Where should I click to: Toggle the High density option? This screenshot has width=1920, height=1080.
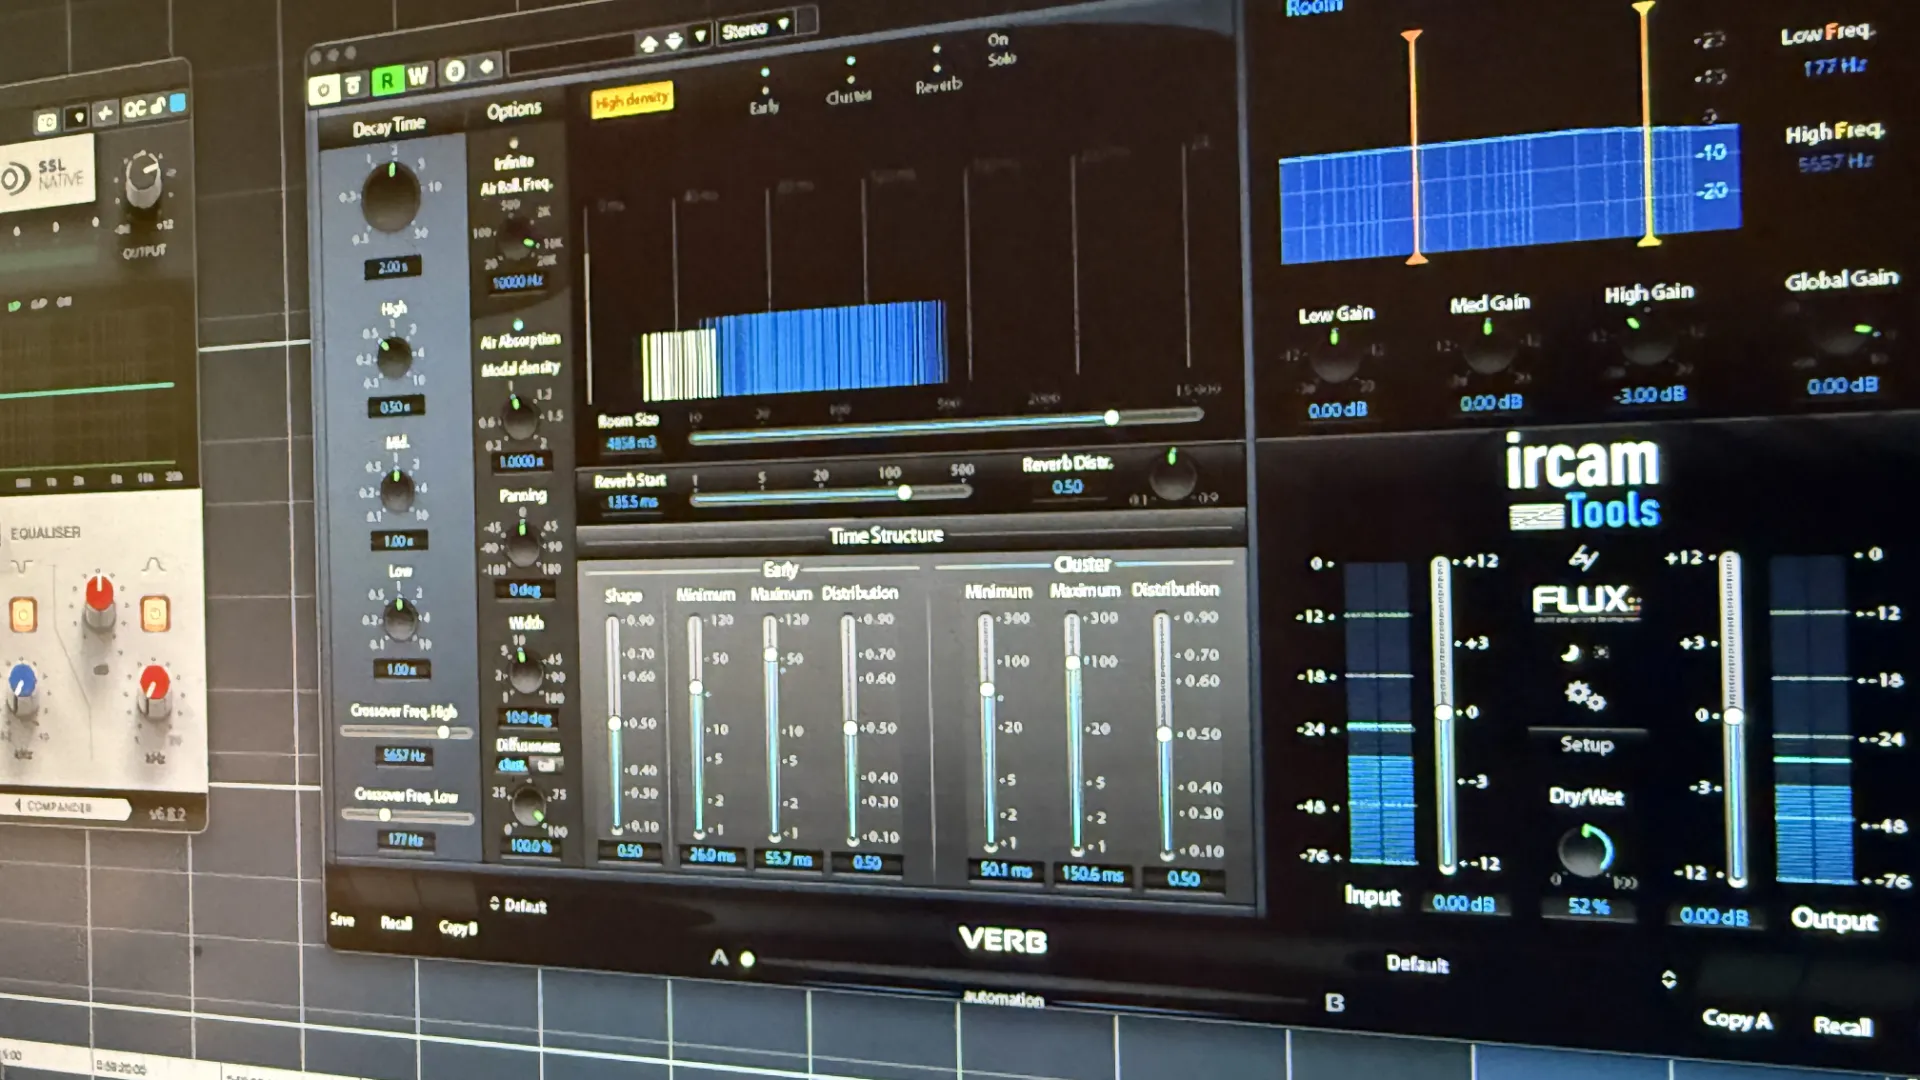pyautogui.click(x=631, y=100)
